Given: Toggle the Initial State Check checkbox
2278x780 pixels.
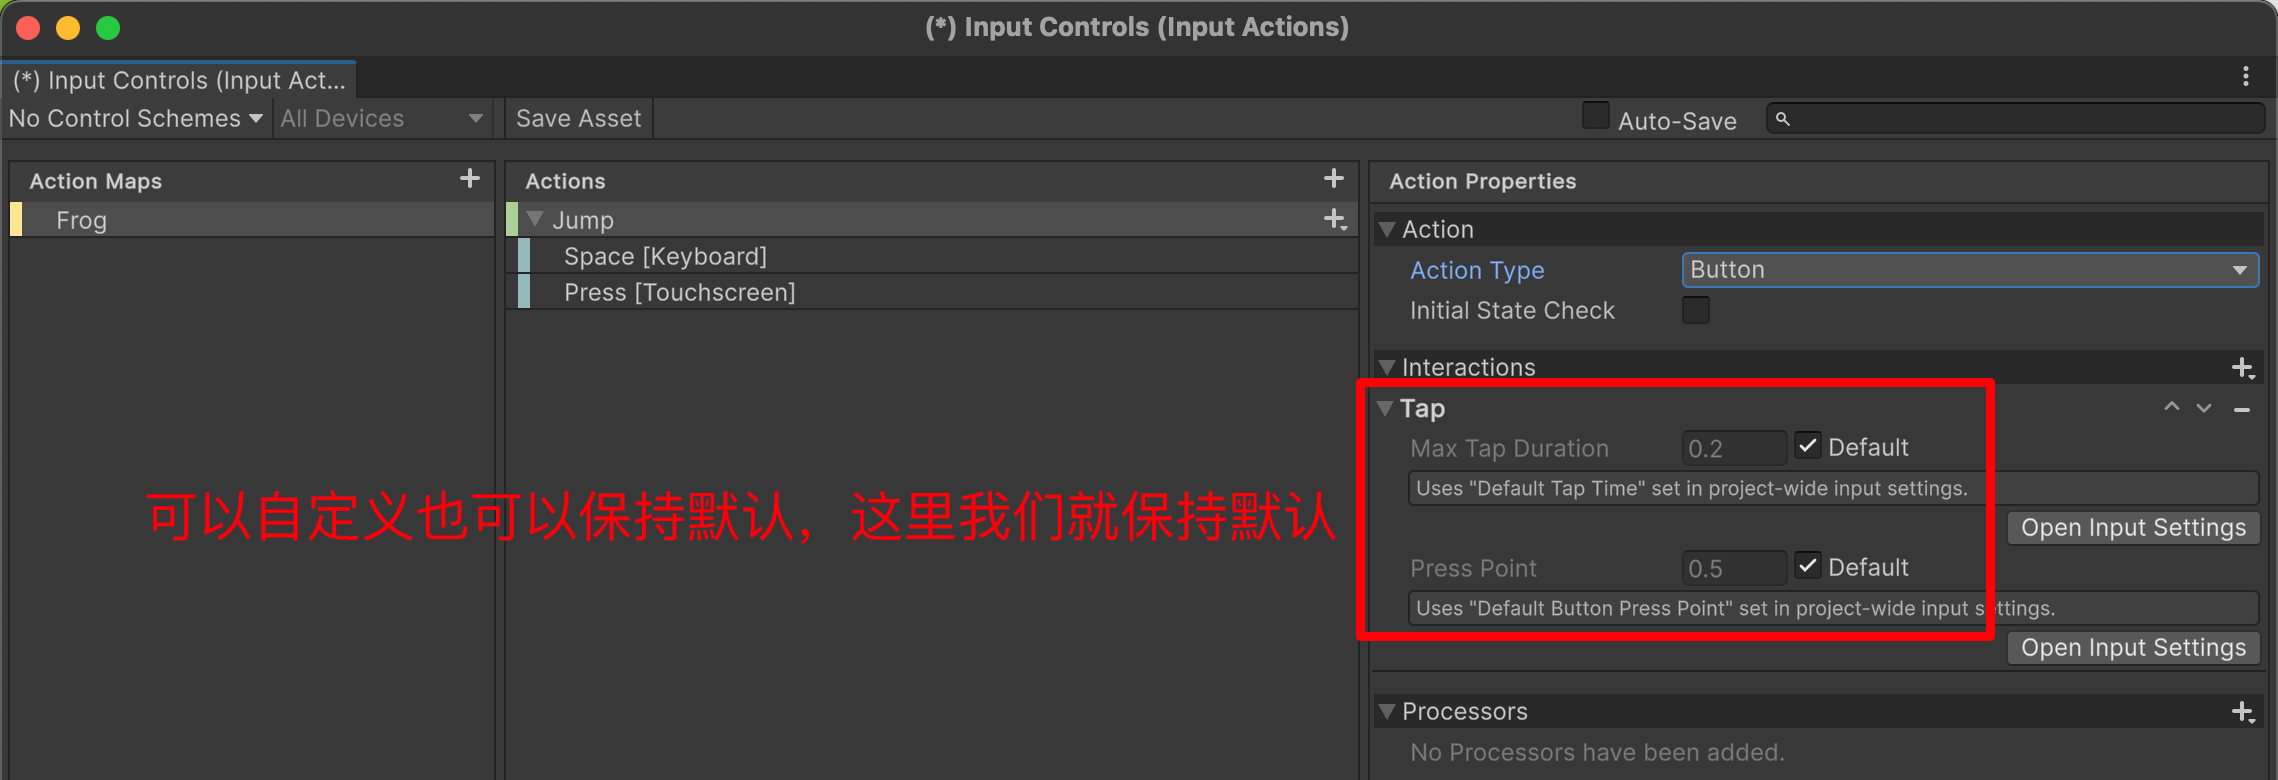Looking at the screenshot, I should (1696, 310).
